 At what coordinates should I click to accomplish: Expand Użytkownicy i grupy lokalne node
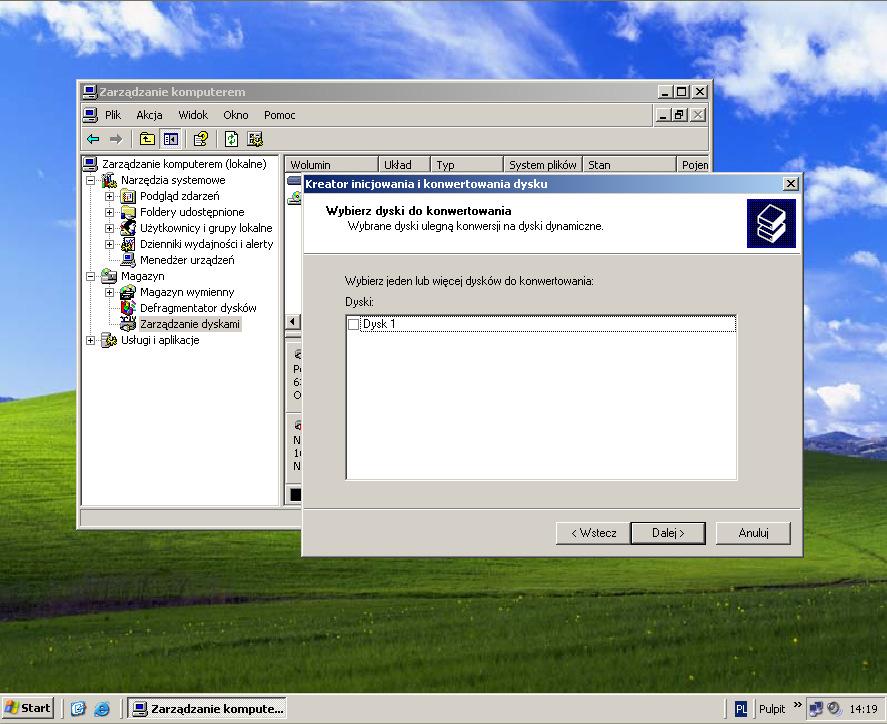pos(110,228)
